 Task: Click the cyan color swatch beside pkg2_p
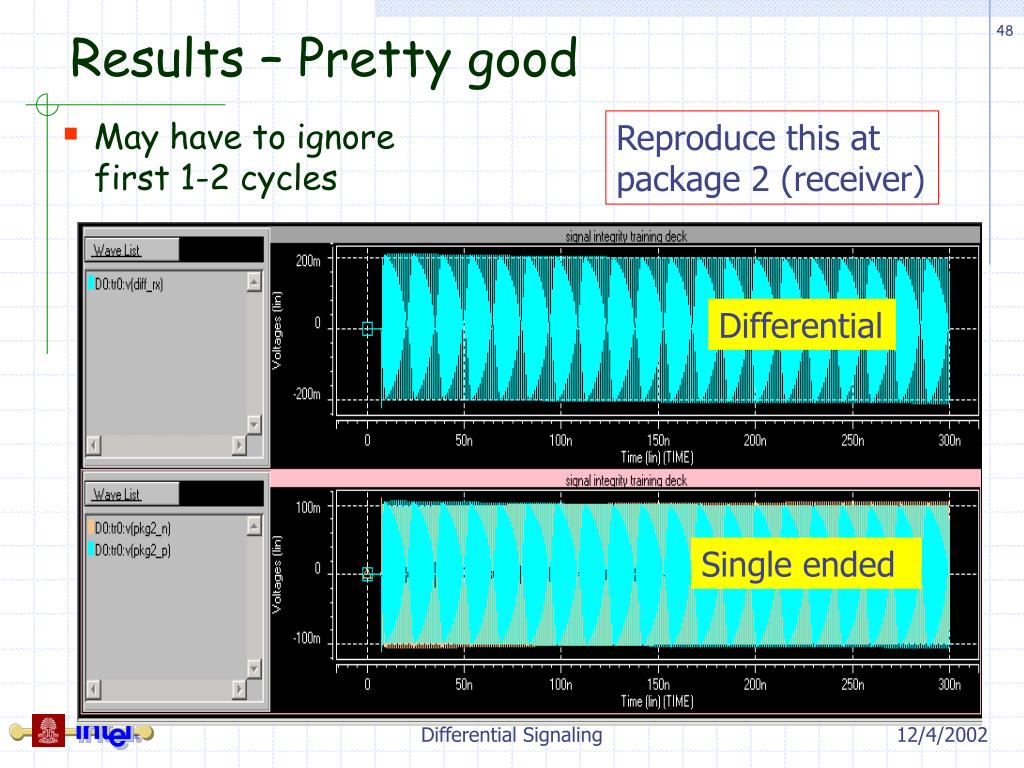[x=91, y=550]
